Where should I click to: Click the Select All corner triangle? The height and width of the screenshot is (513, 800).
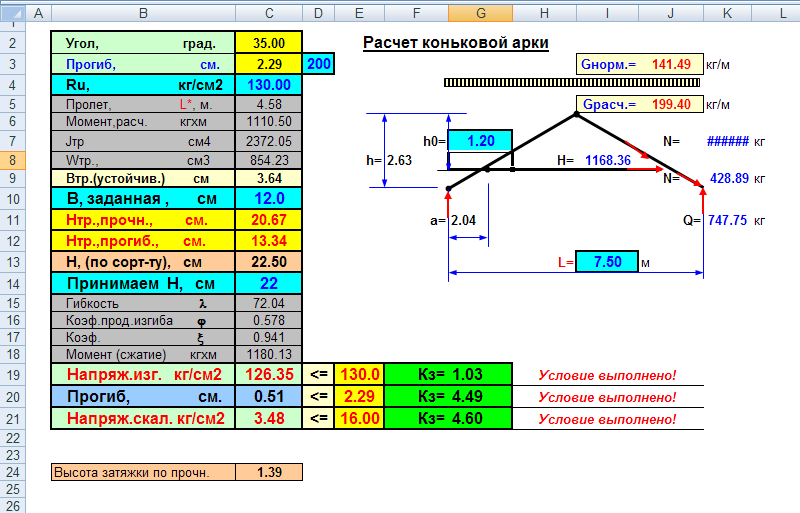coord(12,13)
